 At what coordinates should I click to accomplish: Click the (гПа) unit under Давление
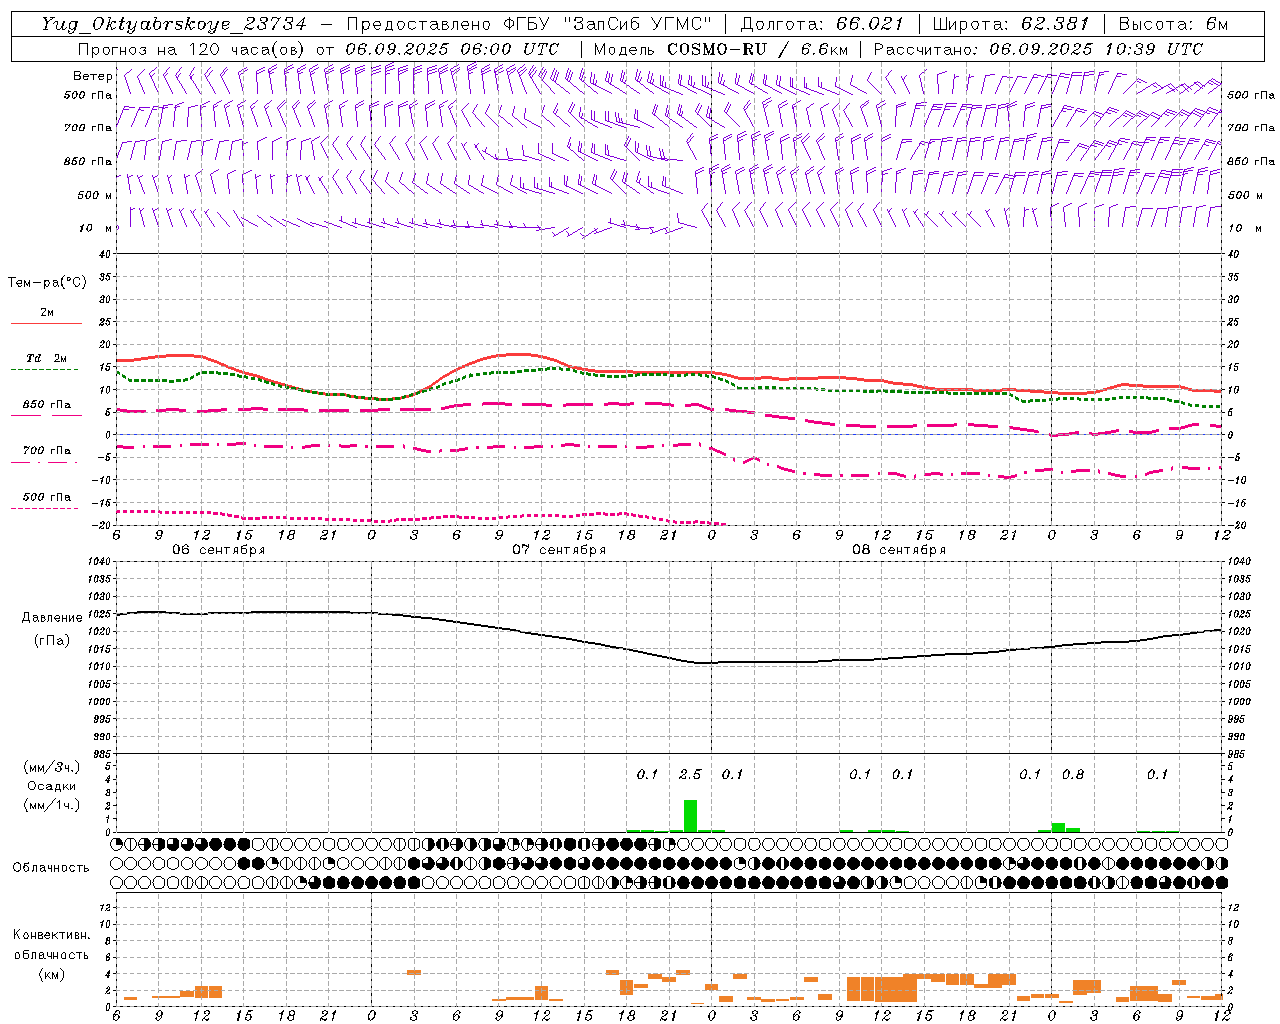pos(50,640)
